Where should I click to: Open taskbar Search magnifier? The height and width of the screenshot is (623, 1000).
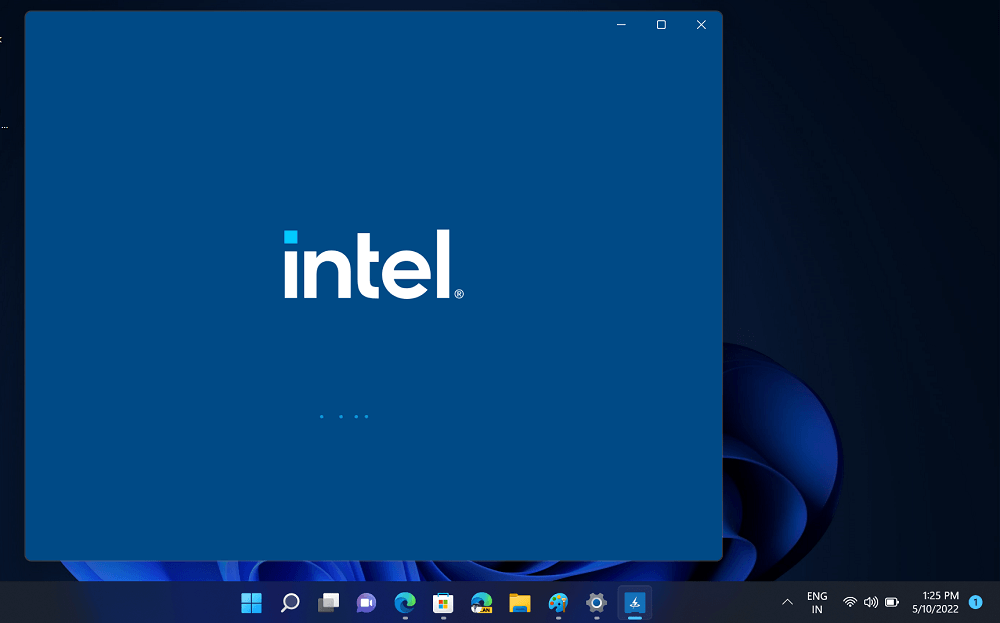coord(290,603)
